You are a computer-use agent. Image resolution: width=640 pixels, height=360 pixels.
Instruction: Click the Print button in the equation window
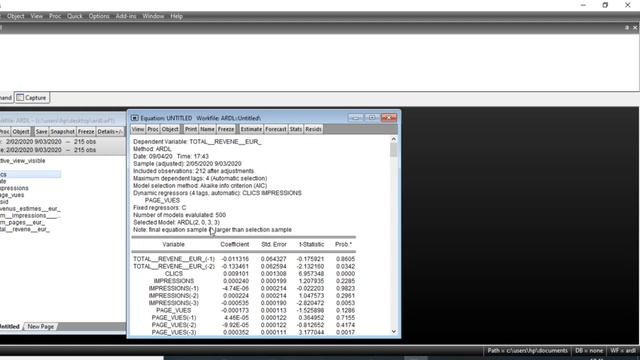pos(191,129)
